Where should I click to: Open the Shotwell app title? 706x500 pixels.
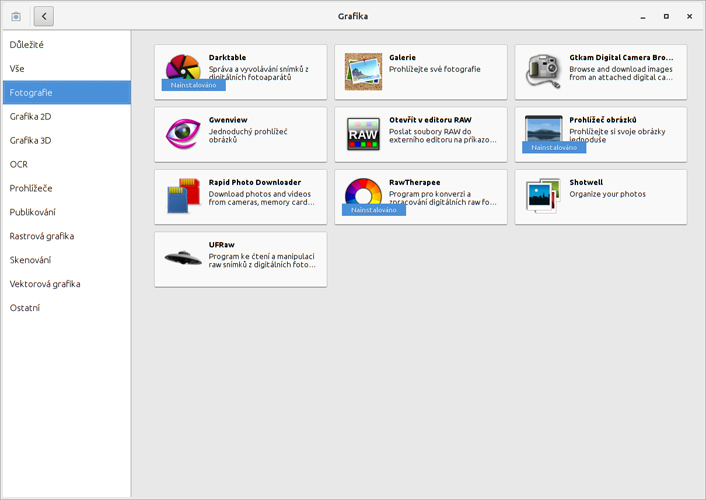pyautogui.click(x=586, y=182)
